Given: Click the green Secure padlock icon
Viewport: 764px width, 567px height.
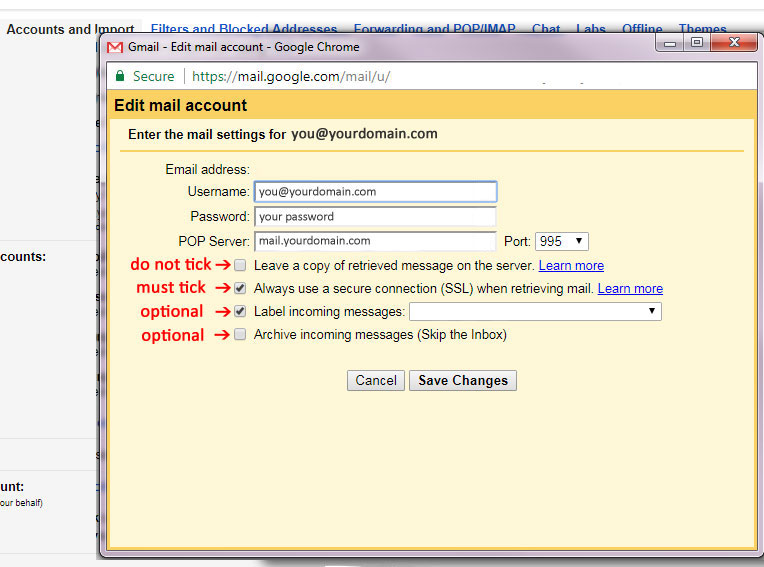Looking at the screenshot, I should [x=120, y=76].
